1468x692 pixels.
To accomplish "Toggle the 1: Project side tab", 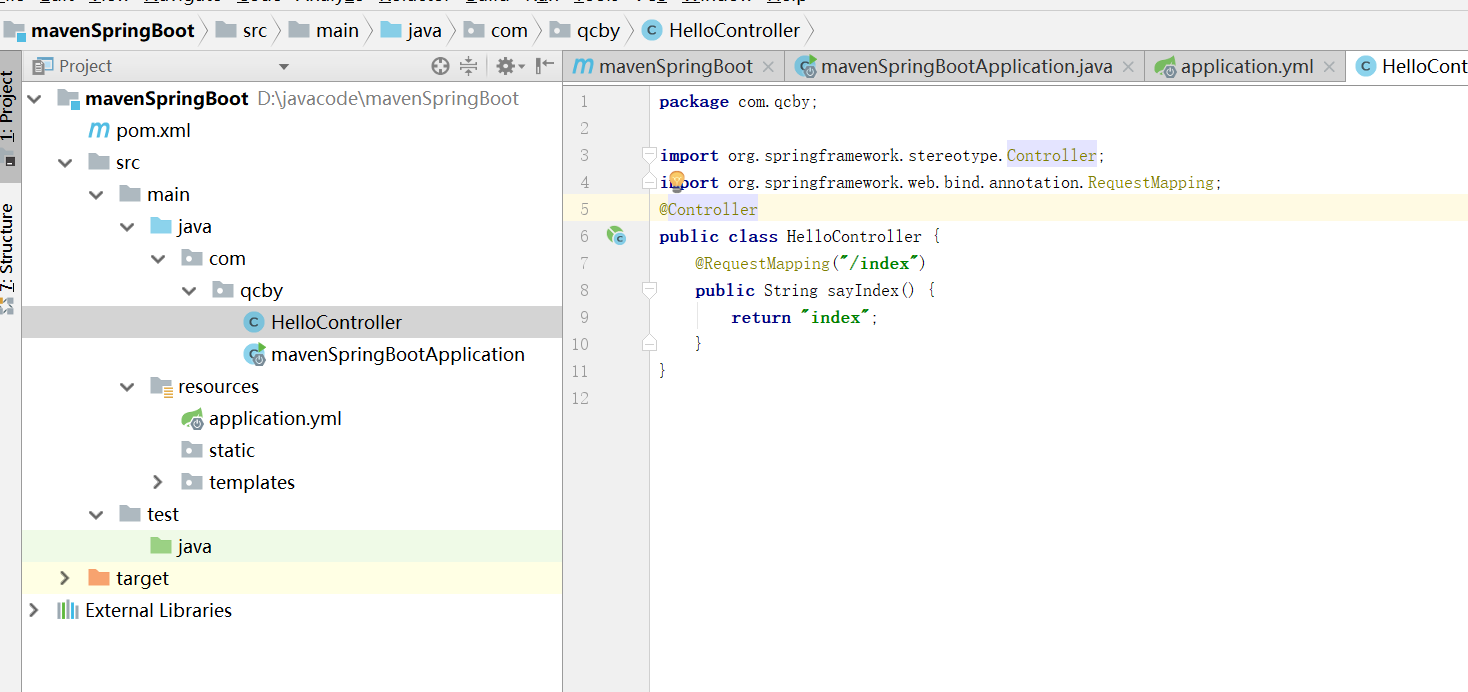I will pos(9,118).
